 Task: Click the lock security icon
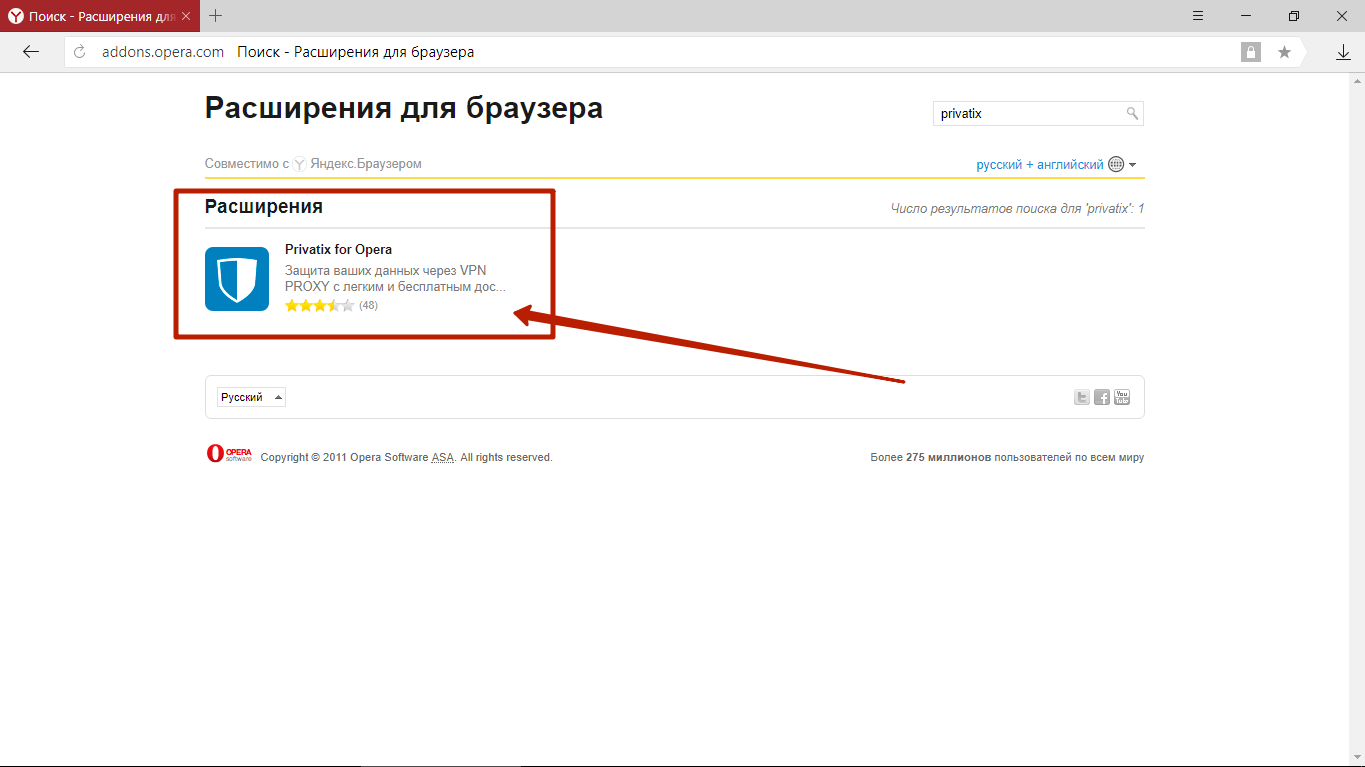[1251, 52]
